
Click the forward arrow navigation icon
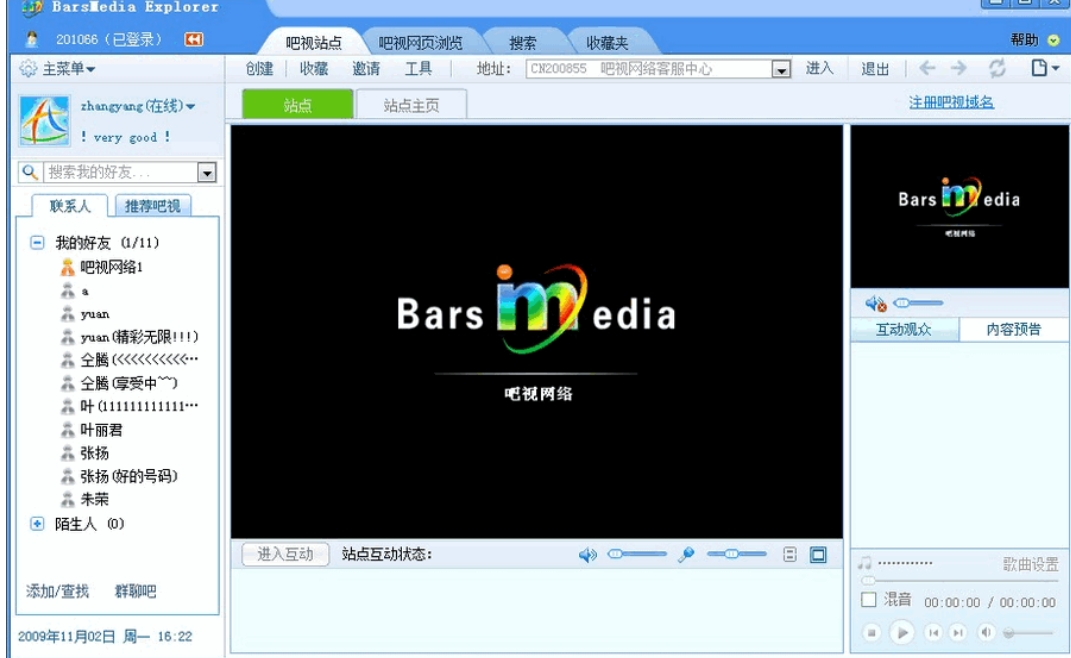958,68
